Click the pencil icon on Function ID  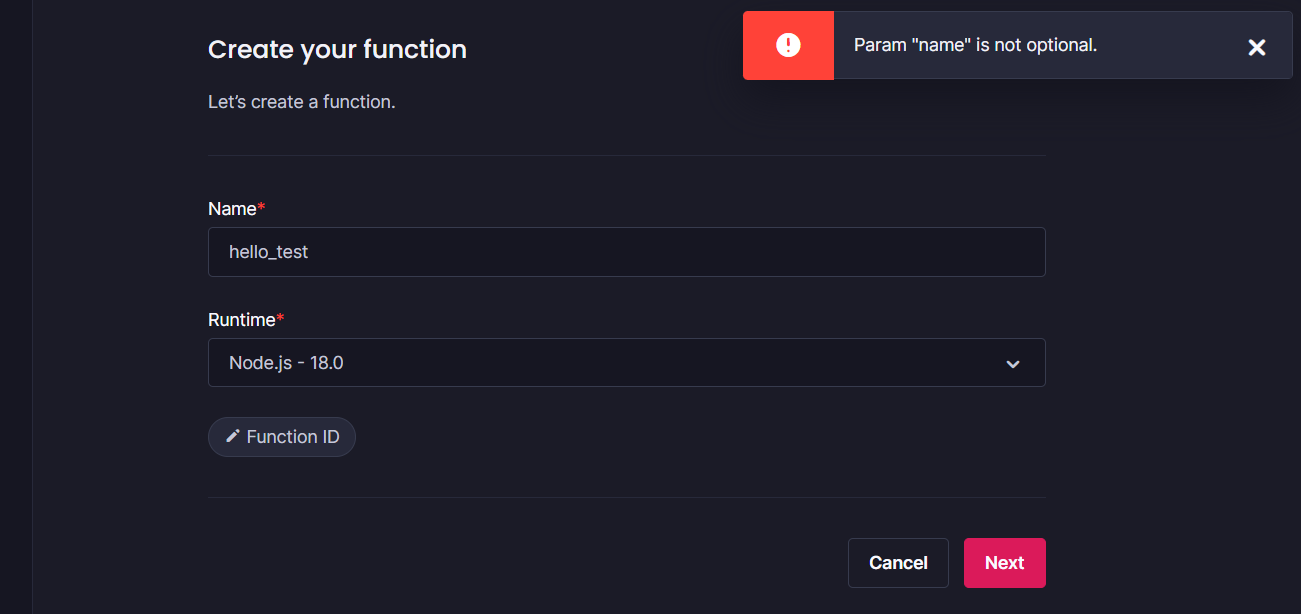(x=233, y=436)
